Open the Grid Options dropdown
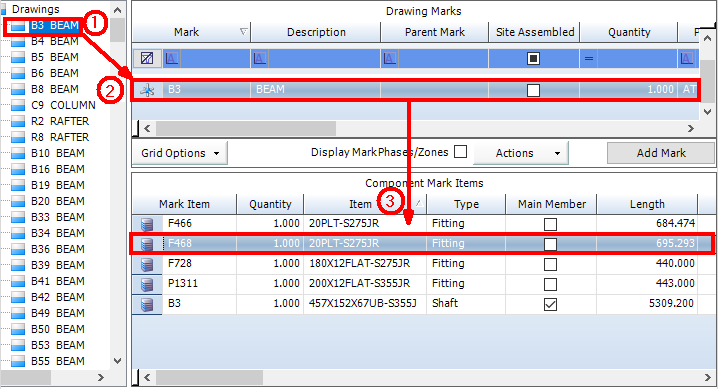 [180, 153]
